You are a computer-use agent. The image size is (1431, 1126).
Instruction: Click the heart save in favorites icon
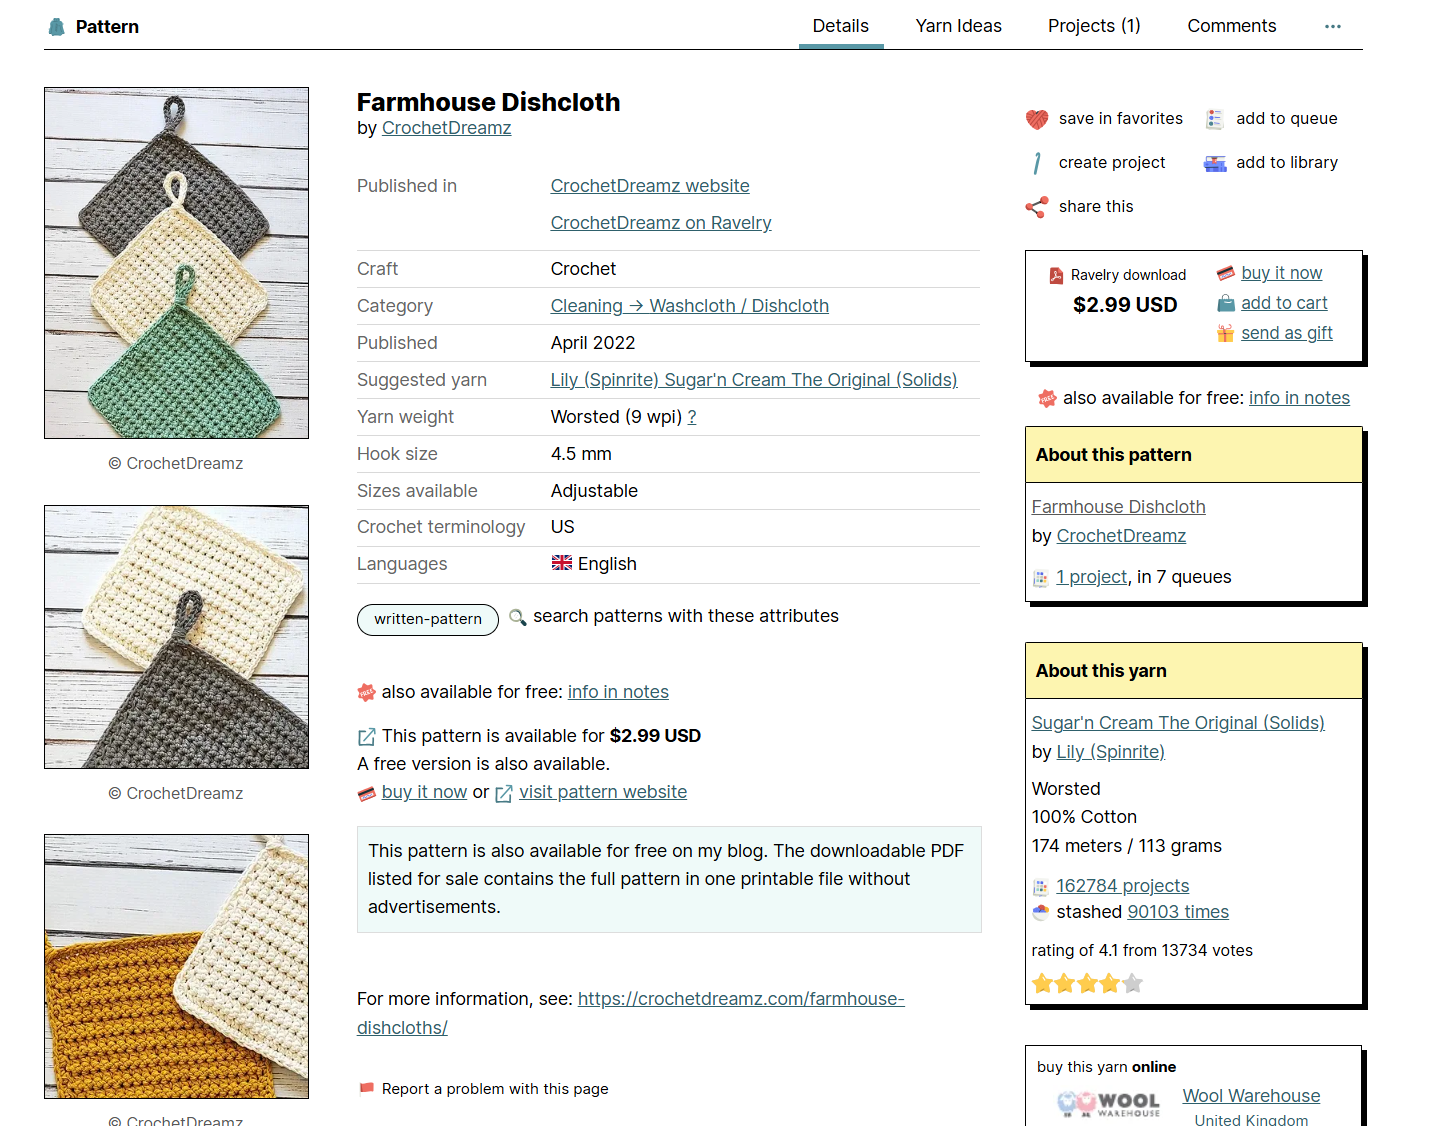point(1037,119)
